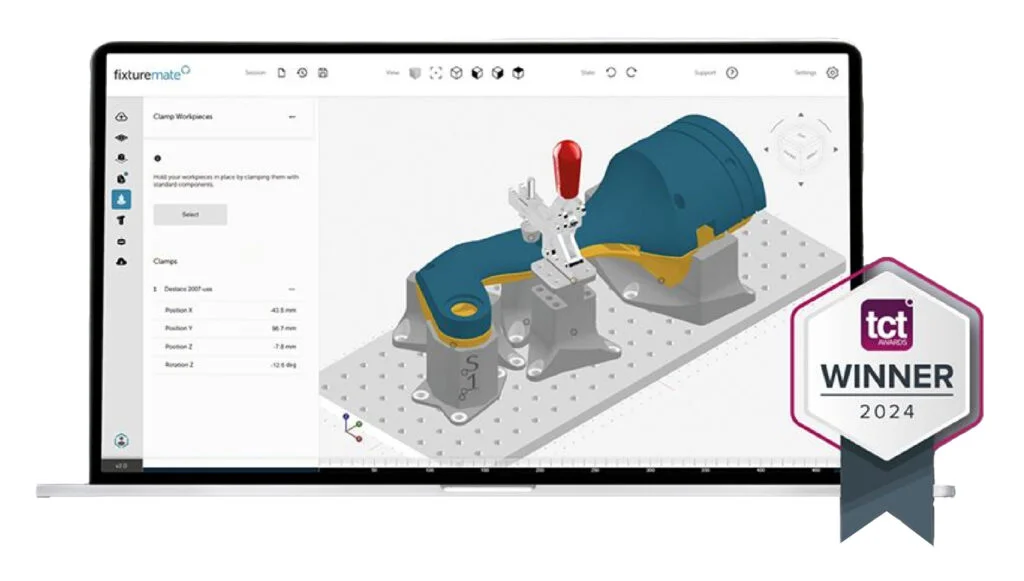Click the Select button in clamp panel
1024x581 pixels.
(190, 214)
